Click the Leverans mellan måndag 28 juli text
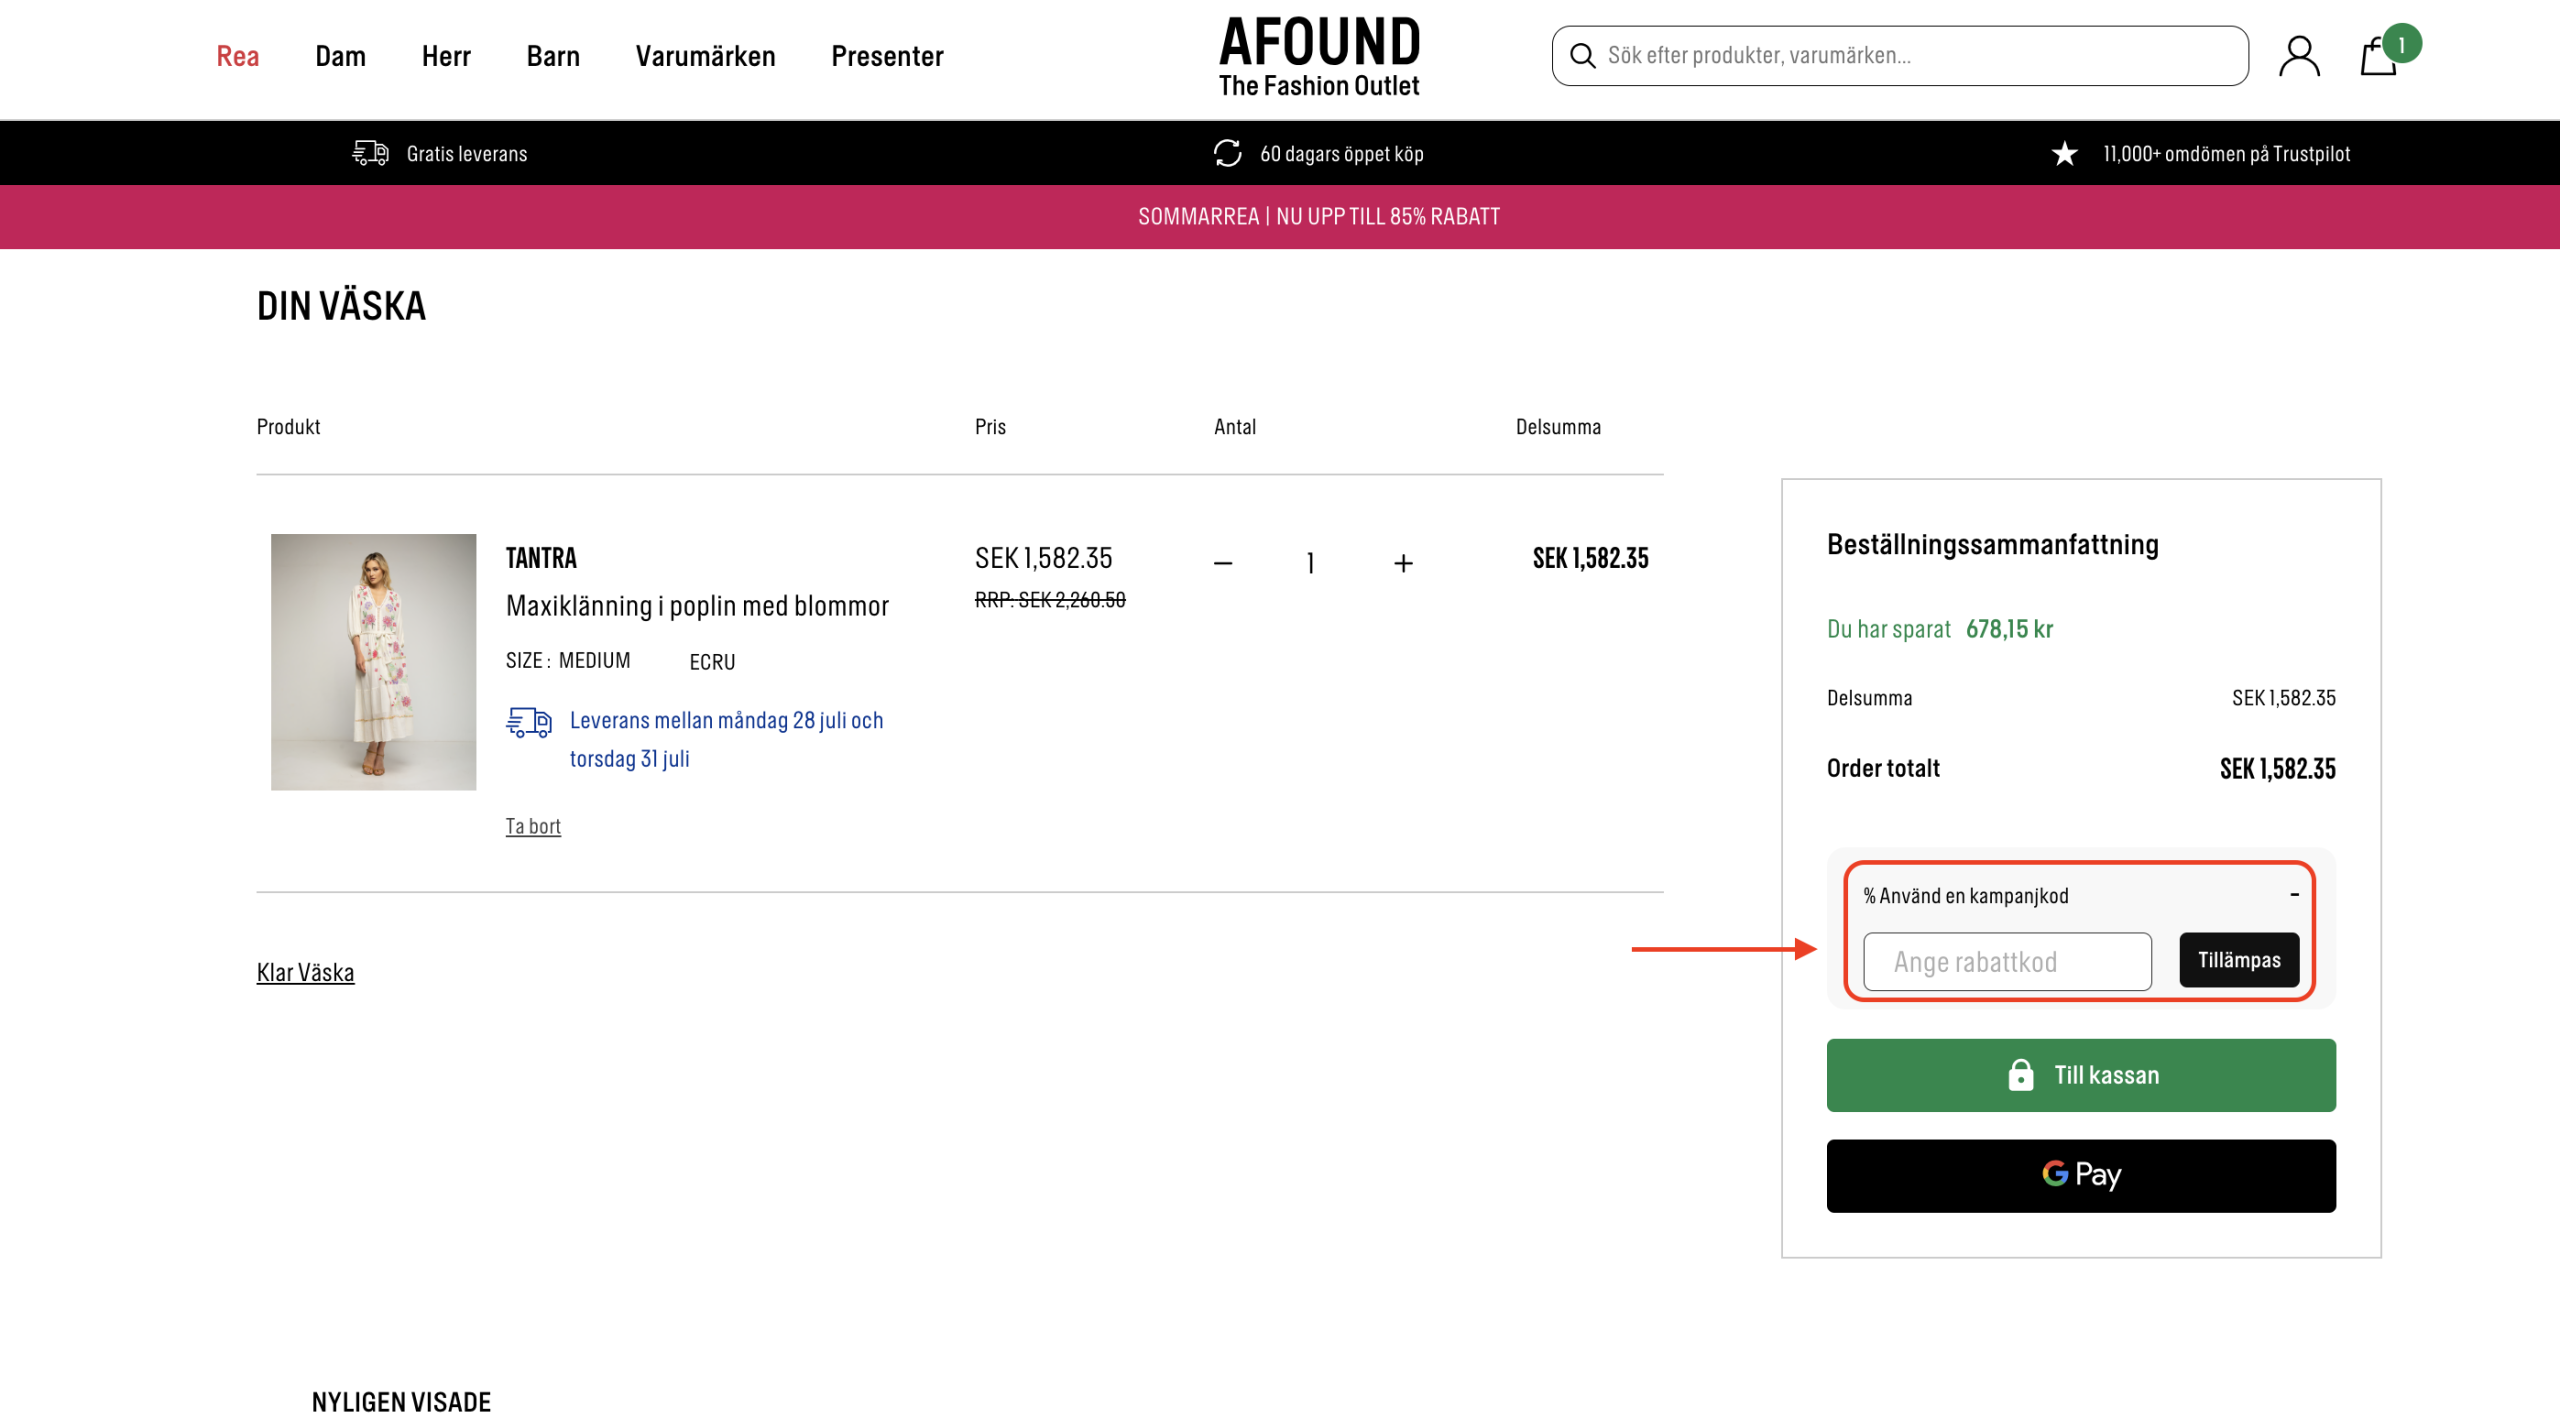Image resolution: width=2560 pixels, height=1418 pixels. point(726,740)
